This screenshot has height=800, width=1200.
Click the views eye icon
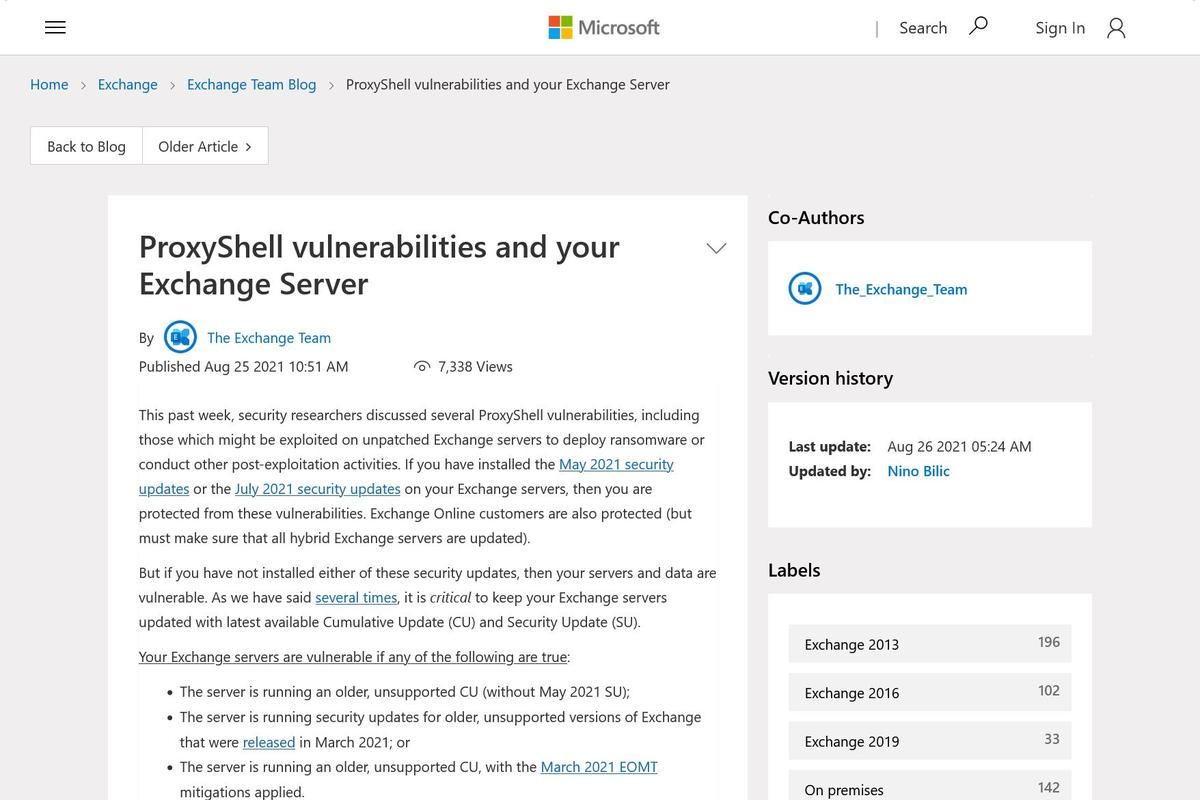tap(422, 367)
